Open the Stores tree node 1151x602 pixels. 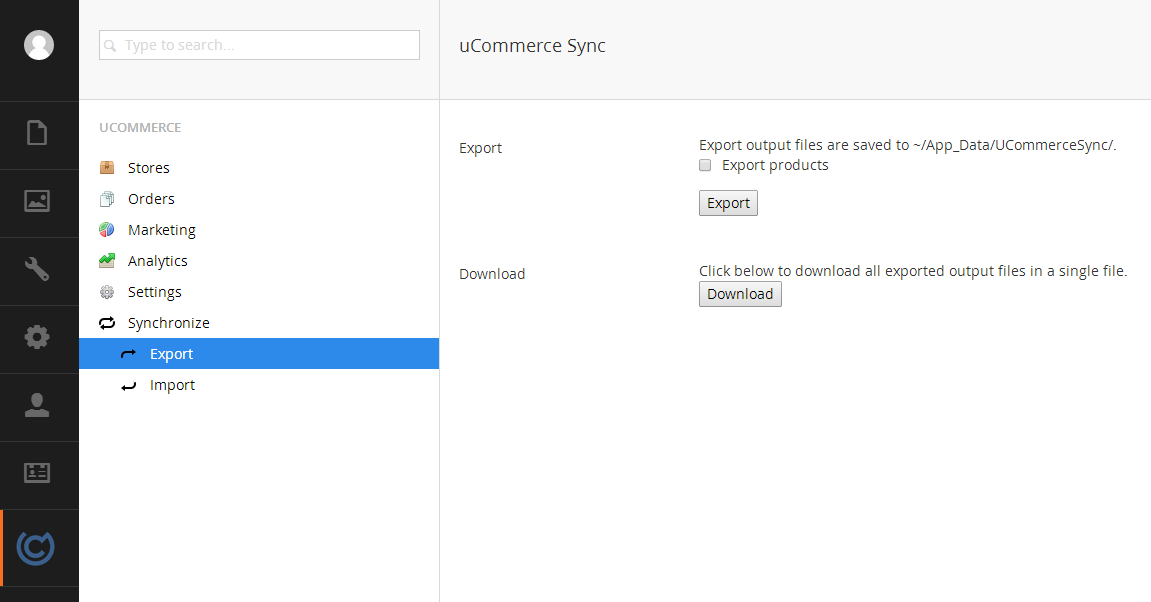pyautogui.click(x=148, y=168)
